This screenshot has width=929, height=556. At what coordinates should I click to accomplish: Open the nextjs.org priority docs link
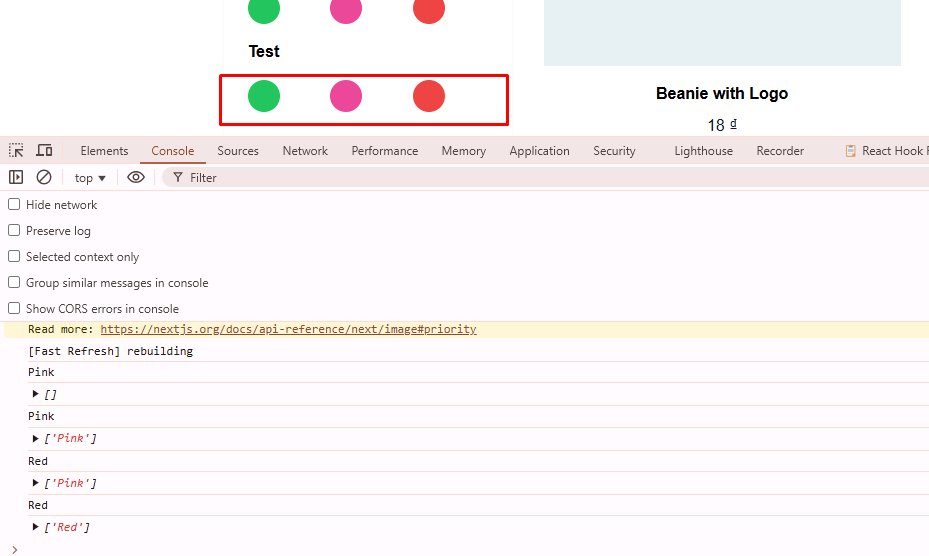click(288, 329)
